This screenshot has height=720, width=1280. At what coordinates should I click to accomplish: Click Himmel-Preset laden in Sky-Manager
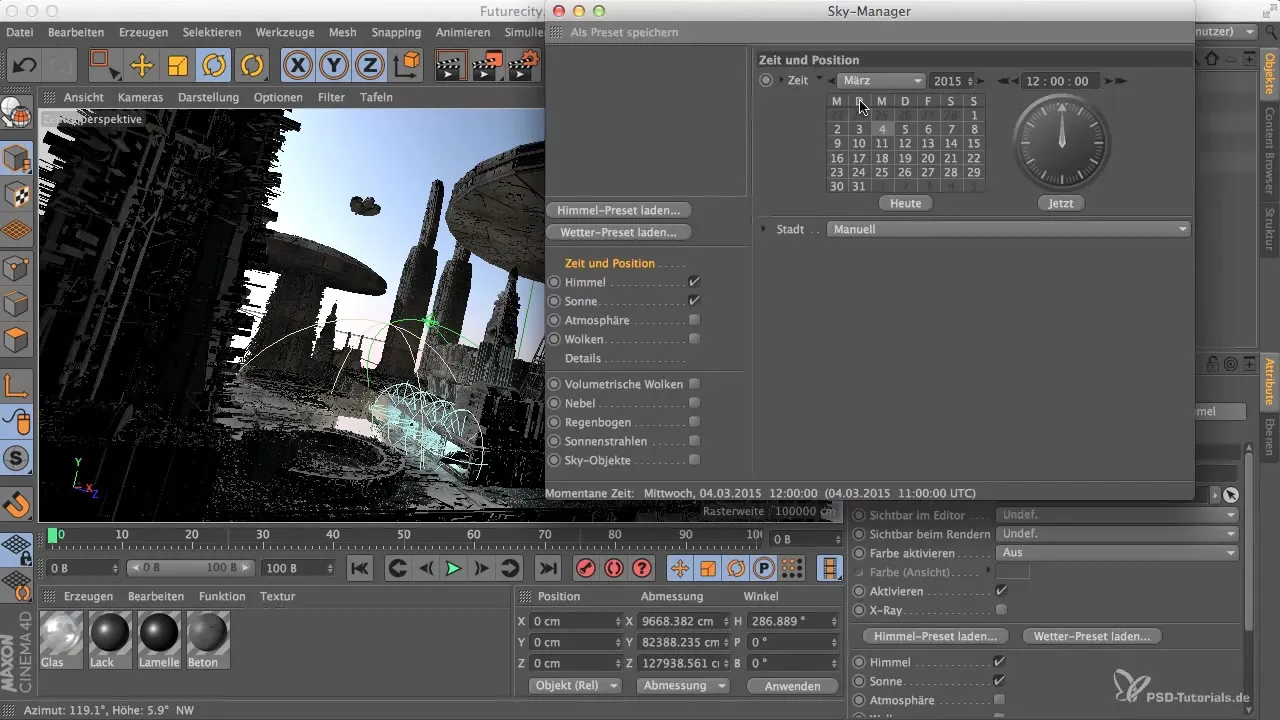click(619, 211)
